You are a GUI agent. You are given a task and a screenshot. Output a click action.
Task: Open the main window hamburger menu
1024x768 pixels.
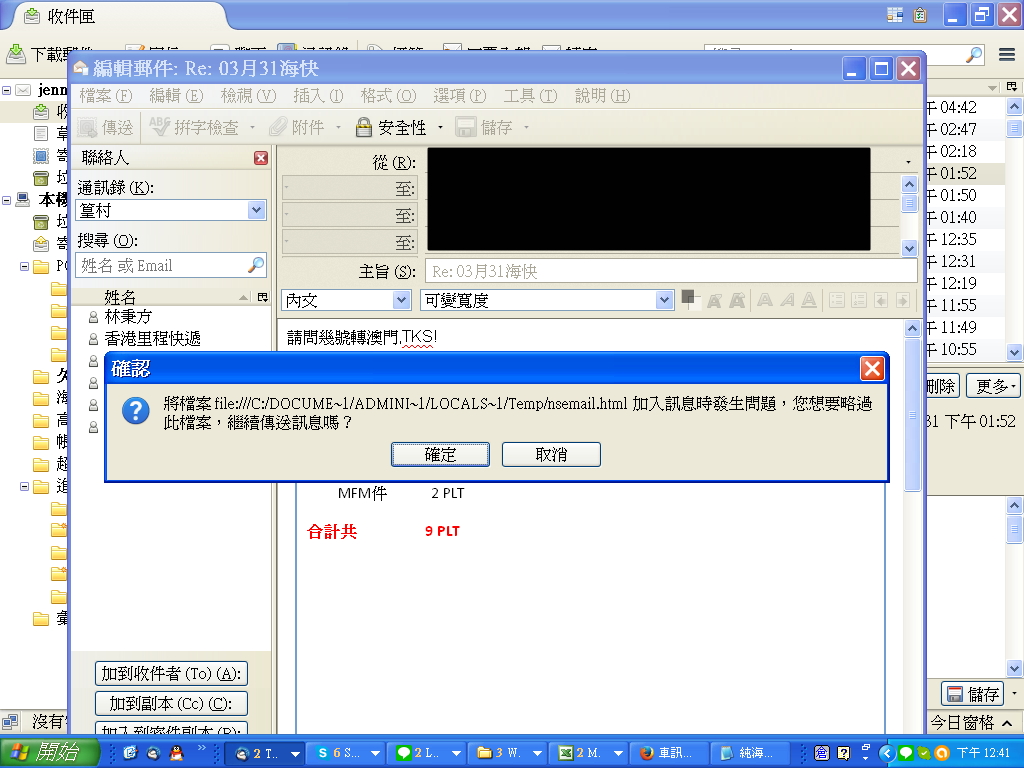1006,55
